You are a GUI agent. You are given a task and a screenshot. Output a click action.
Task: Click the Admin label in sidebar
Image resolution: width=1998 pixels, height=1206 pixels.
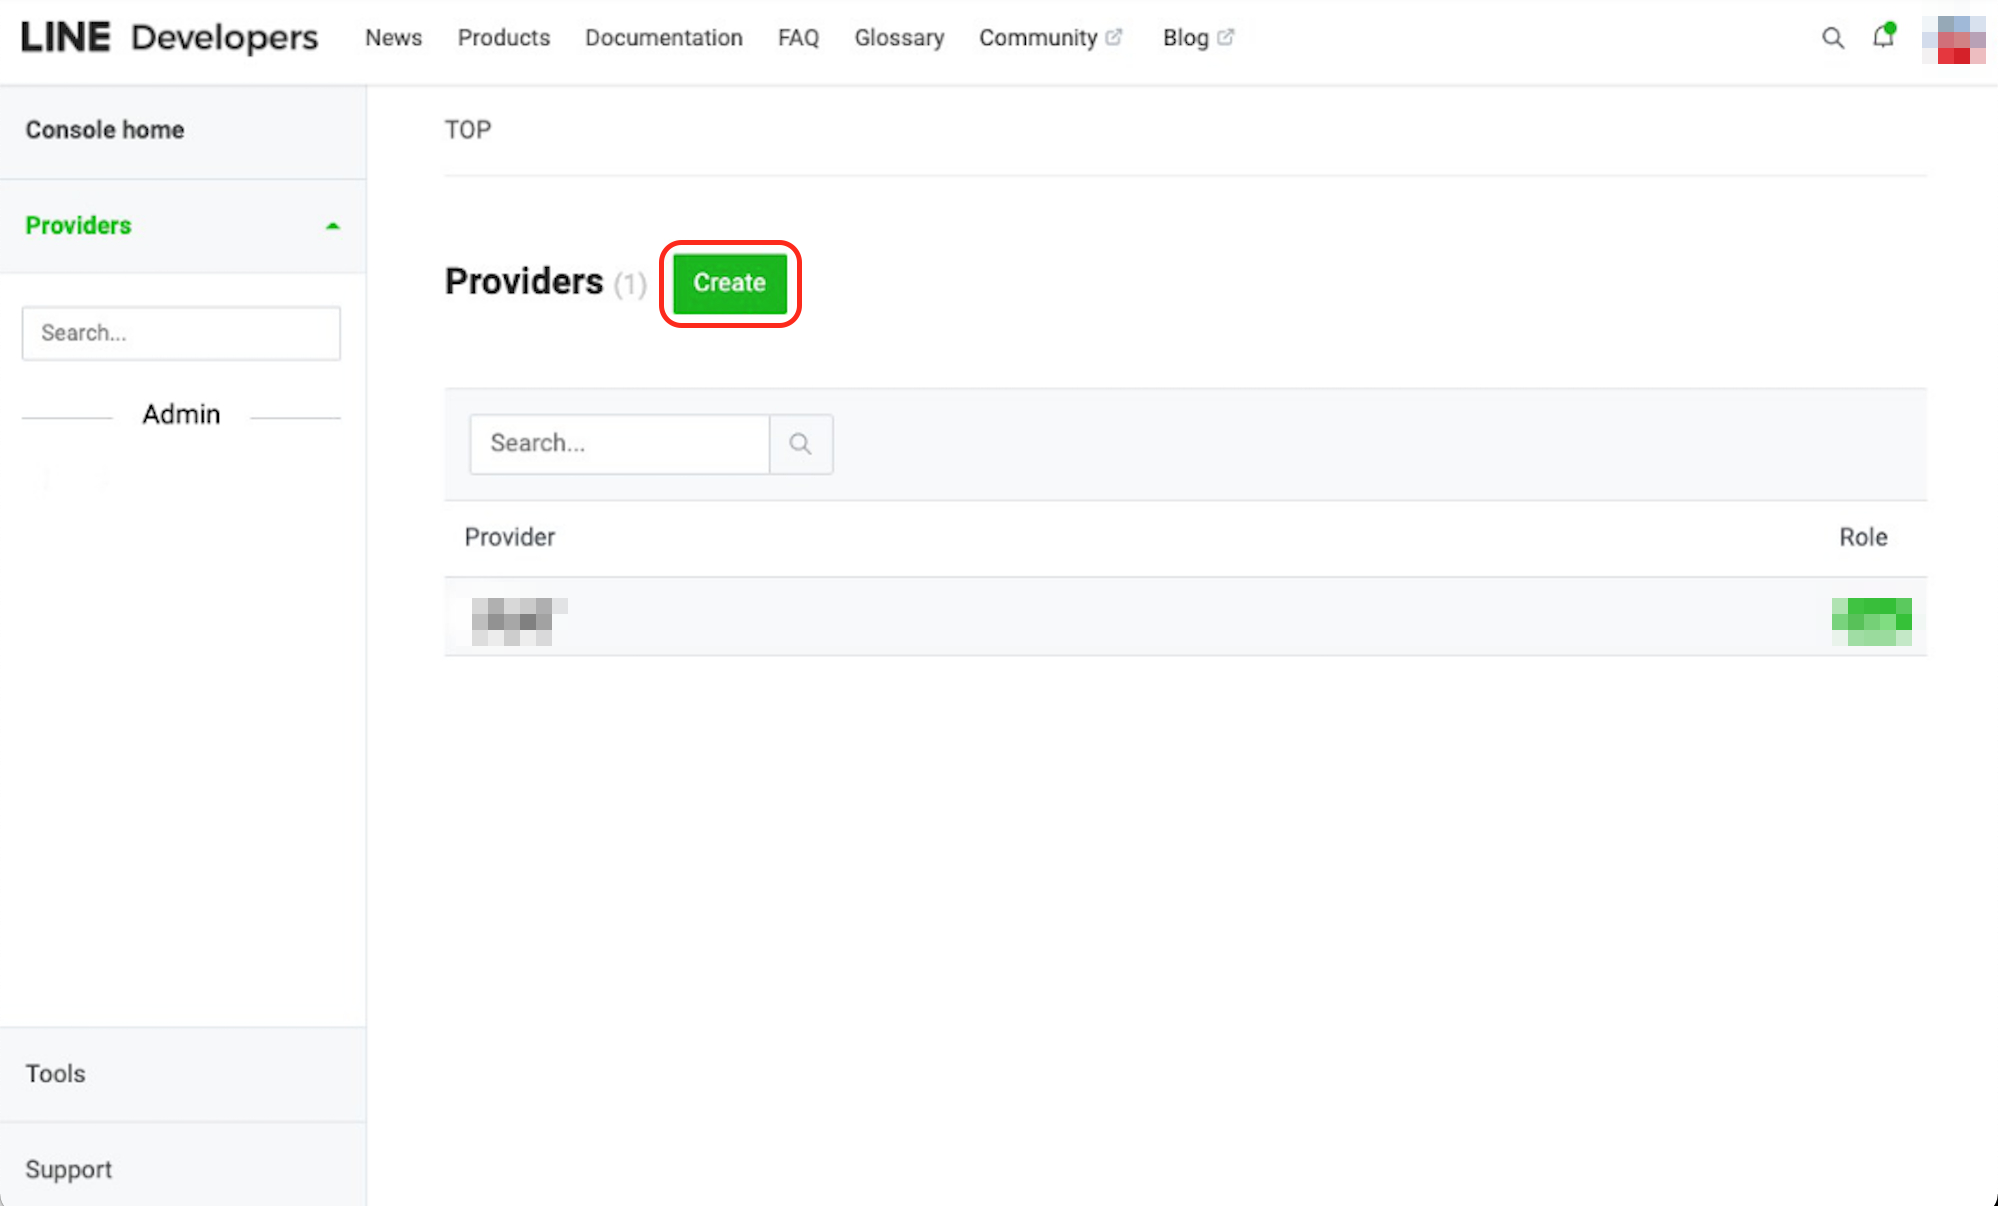coord(181,414)
